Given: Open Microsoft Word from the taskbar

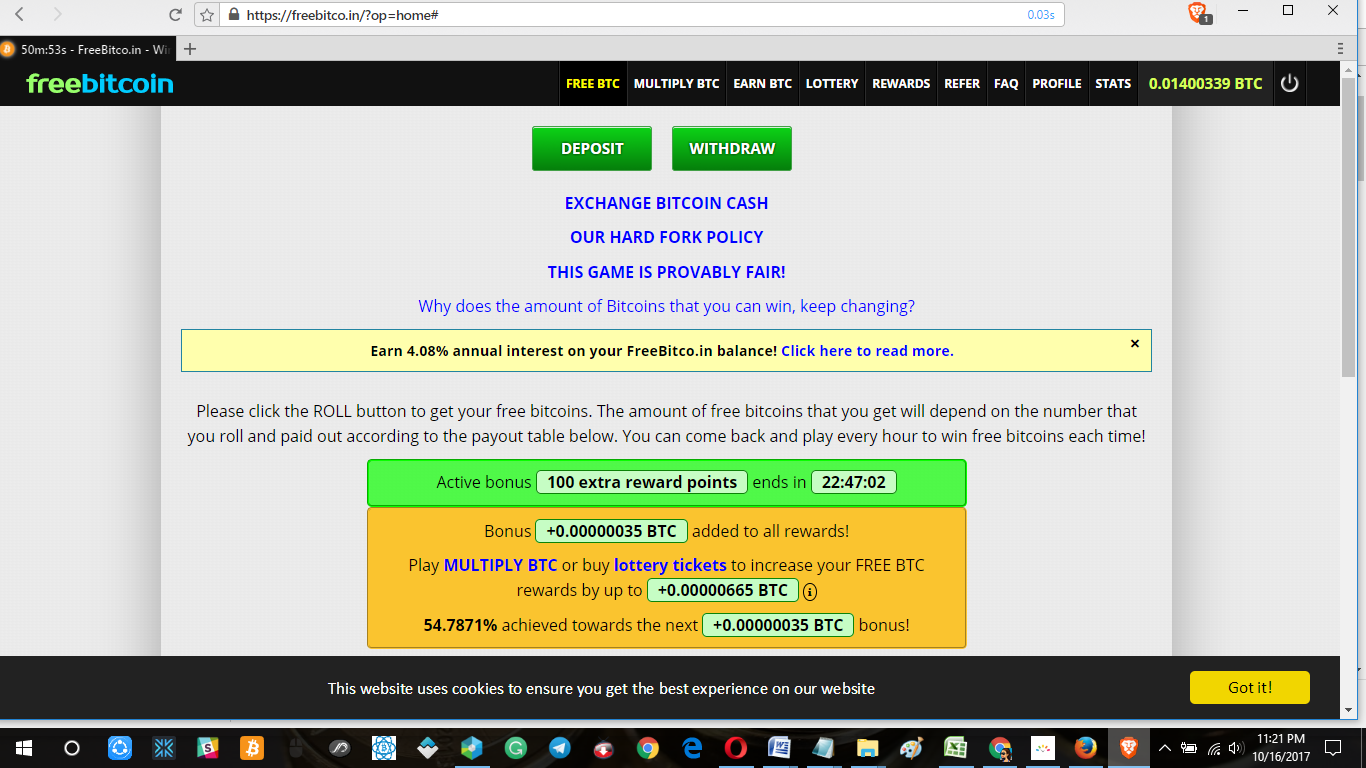Looking at the screenshot, I should pos(779,748).
